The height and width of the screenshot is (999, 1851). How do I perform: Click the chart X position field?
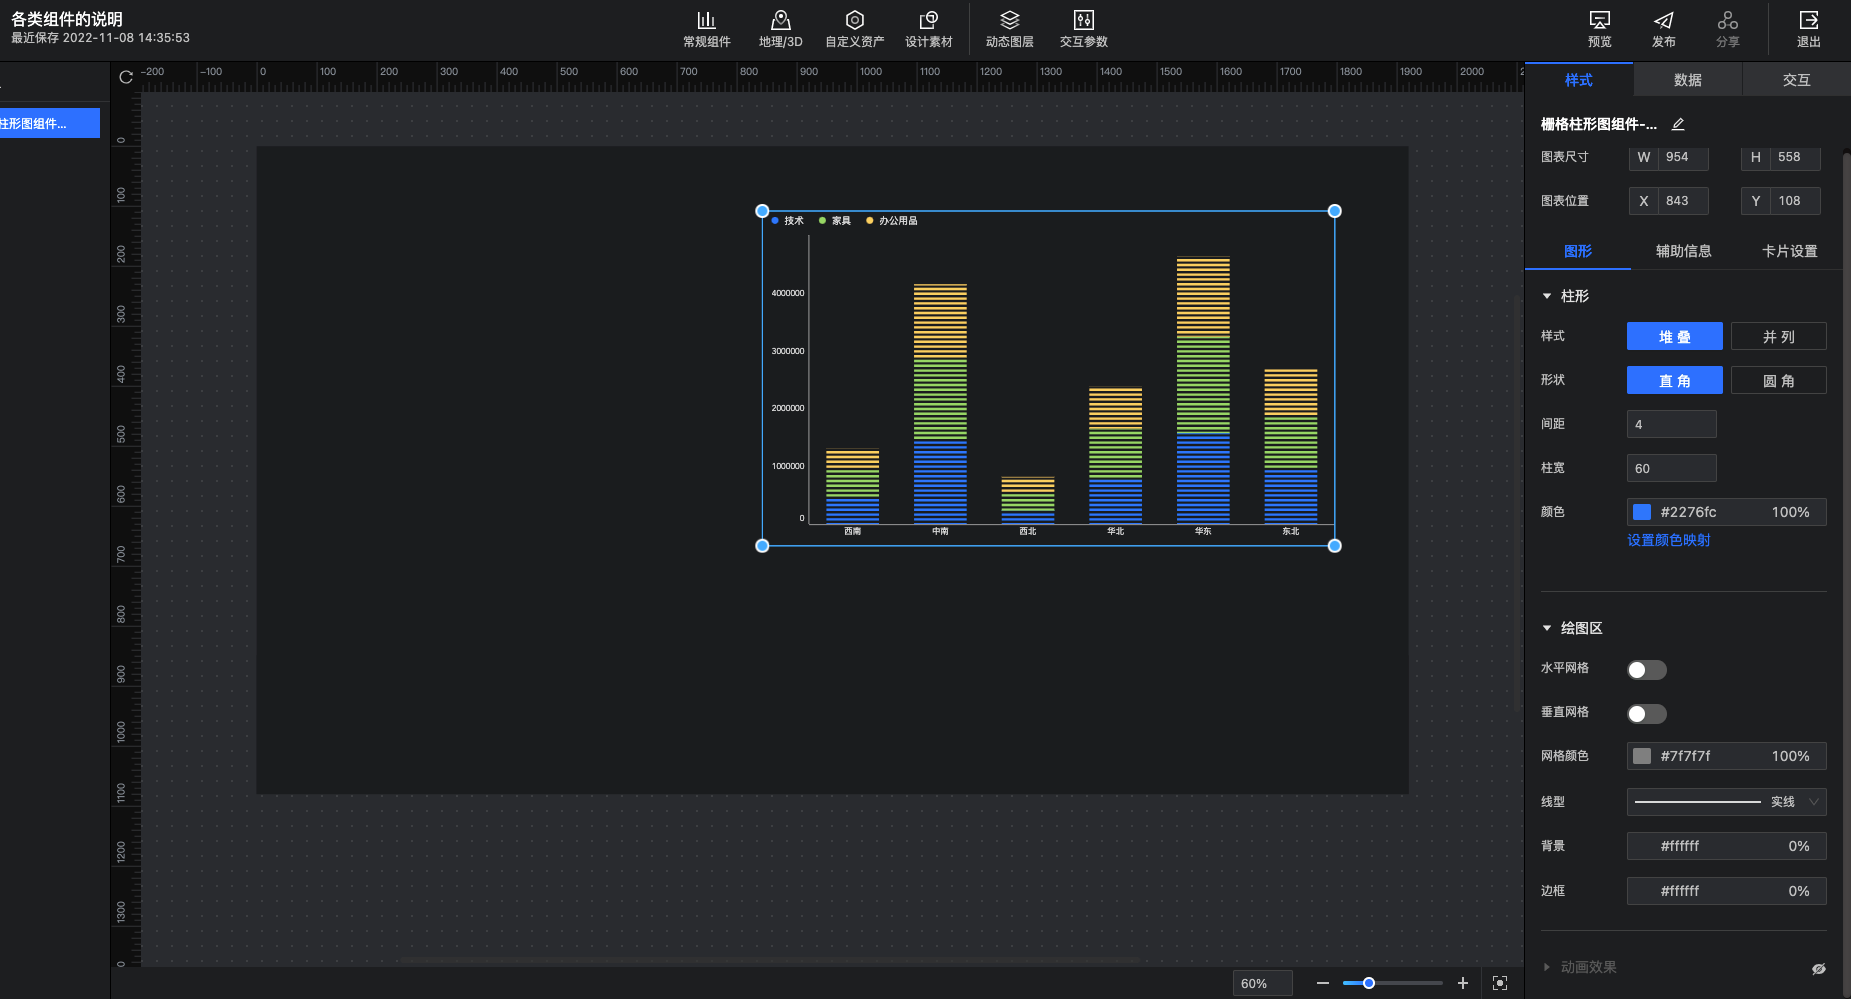pyautogui.click(x=1669, y=201)
